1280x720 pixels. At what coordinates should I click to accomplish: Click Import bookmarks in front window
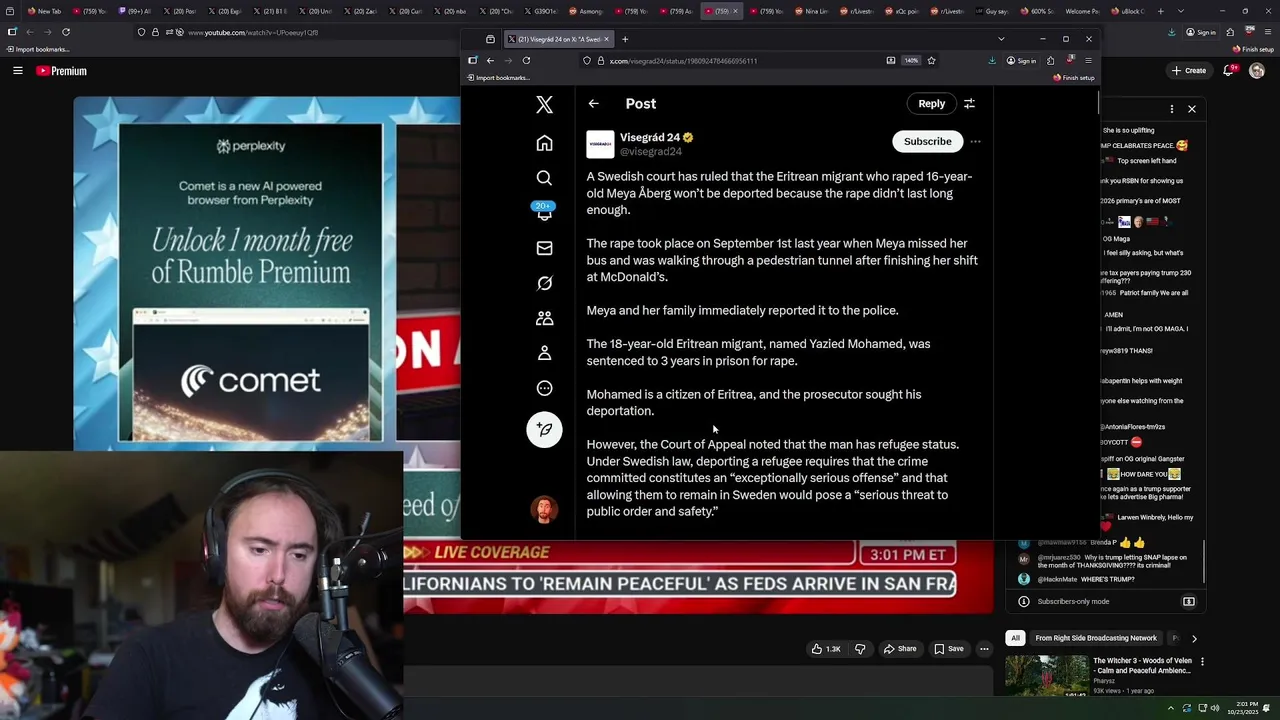(498, 78)
